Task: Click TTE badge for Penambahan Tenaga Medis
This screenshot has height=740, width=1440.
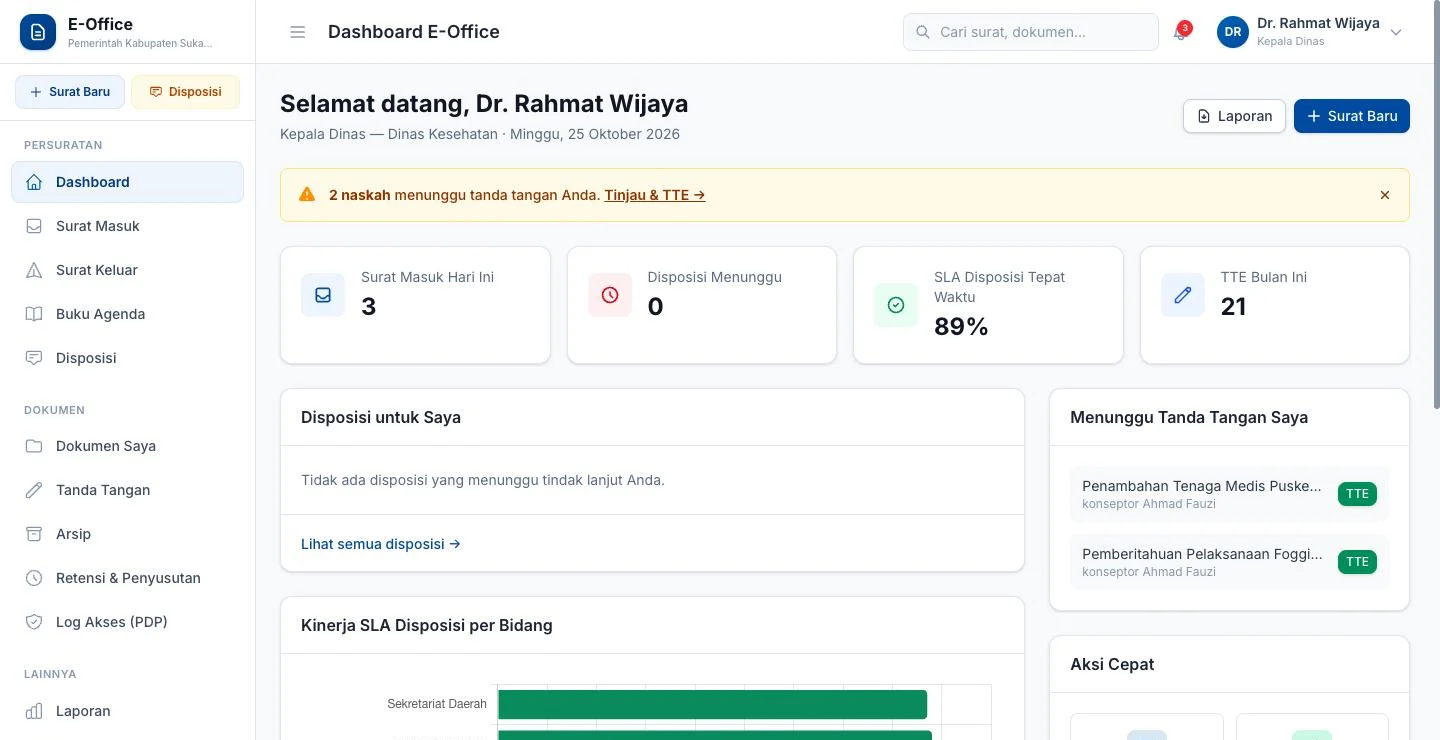Action: 1357,494
